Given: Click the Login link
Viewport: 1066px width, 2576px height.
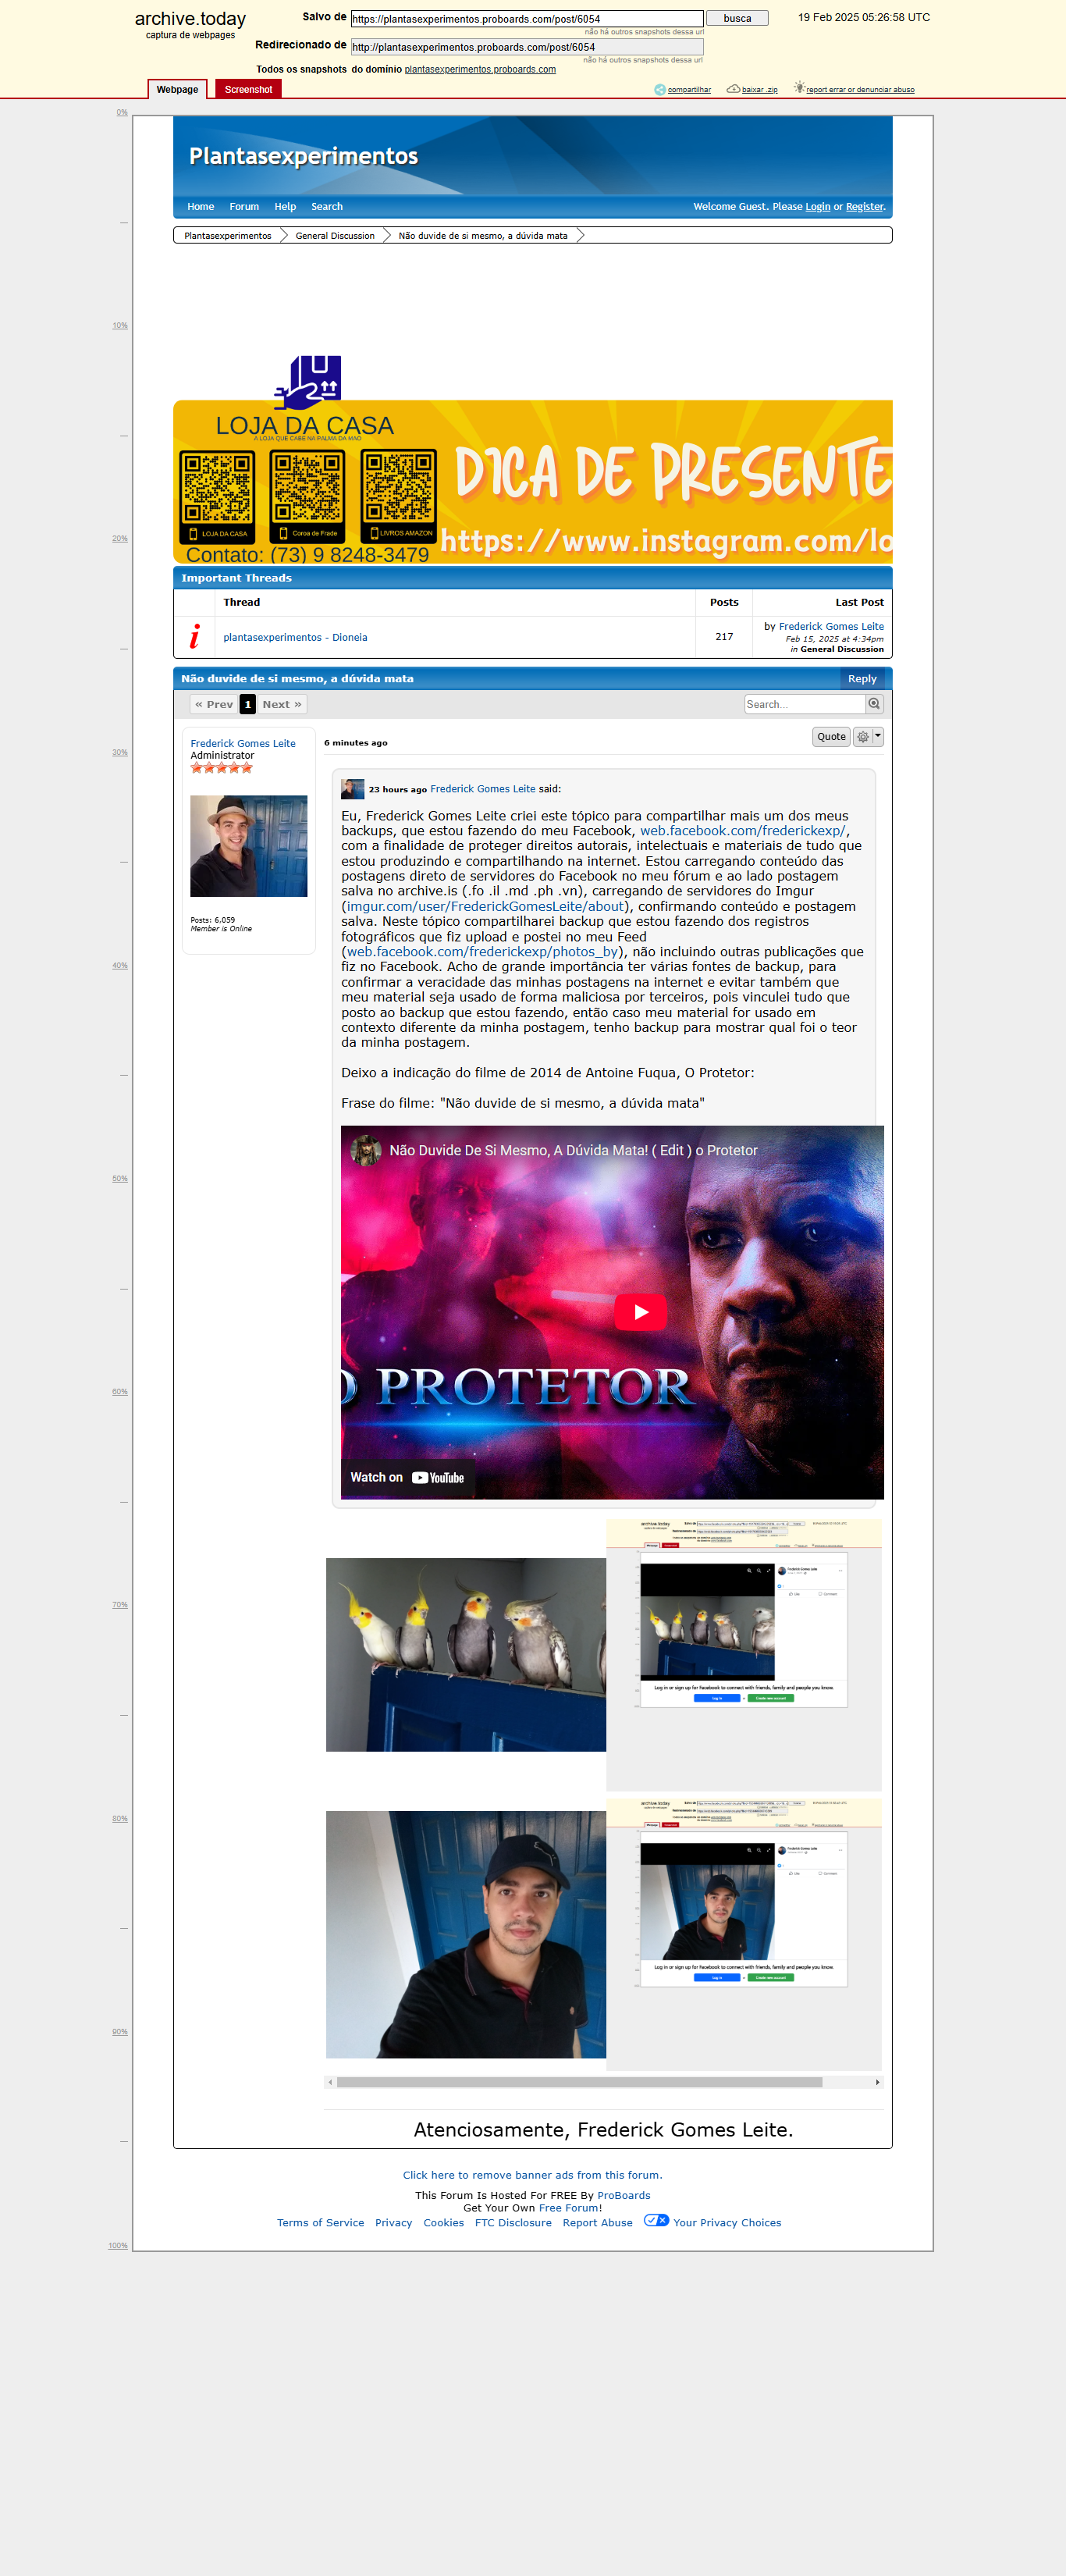Looking at the screenshot, I should (x=818, y=207).
